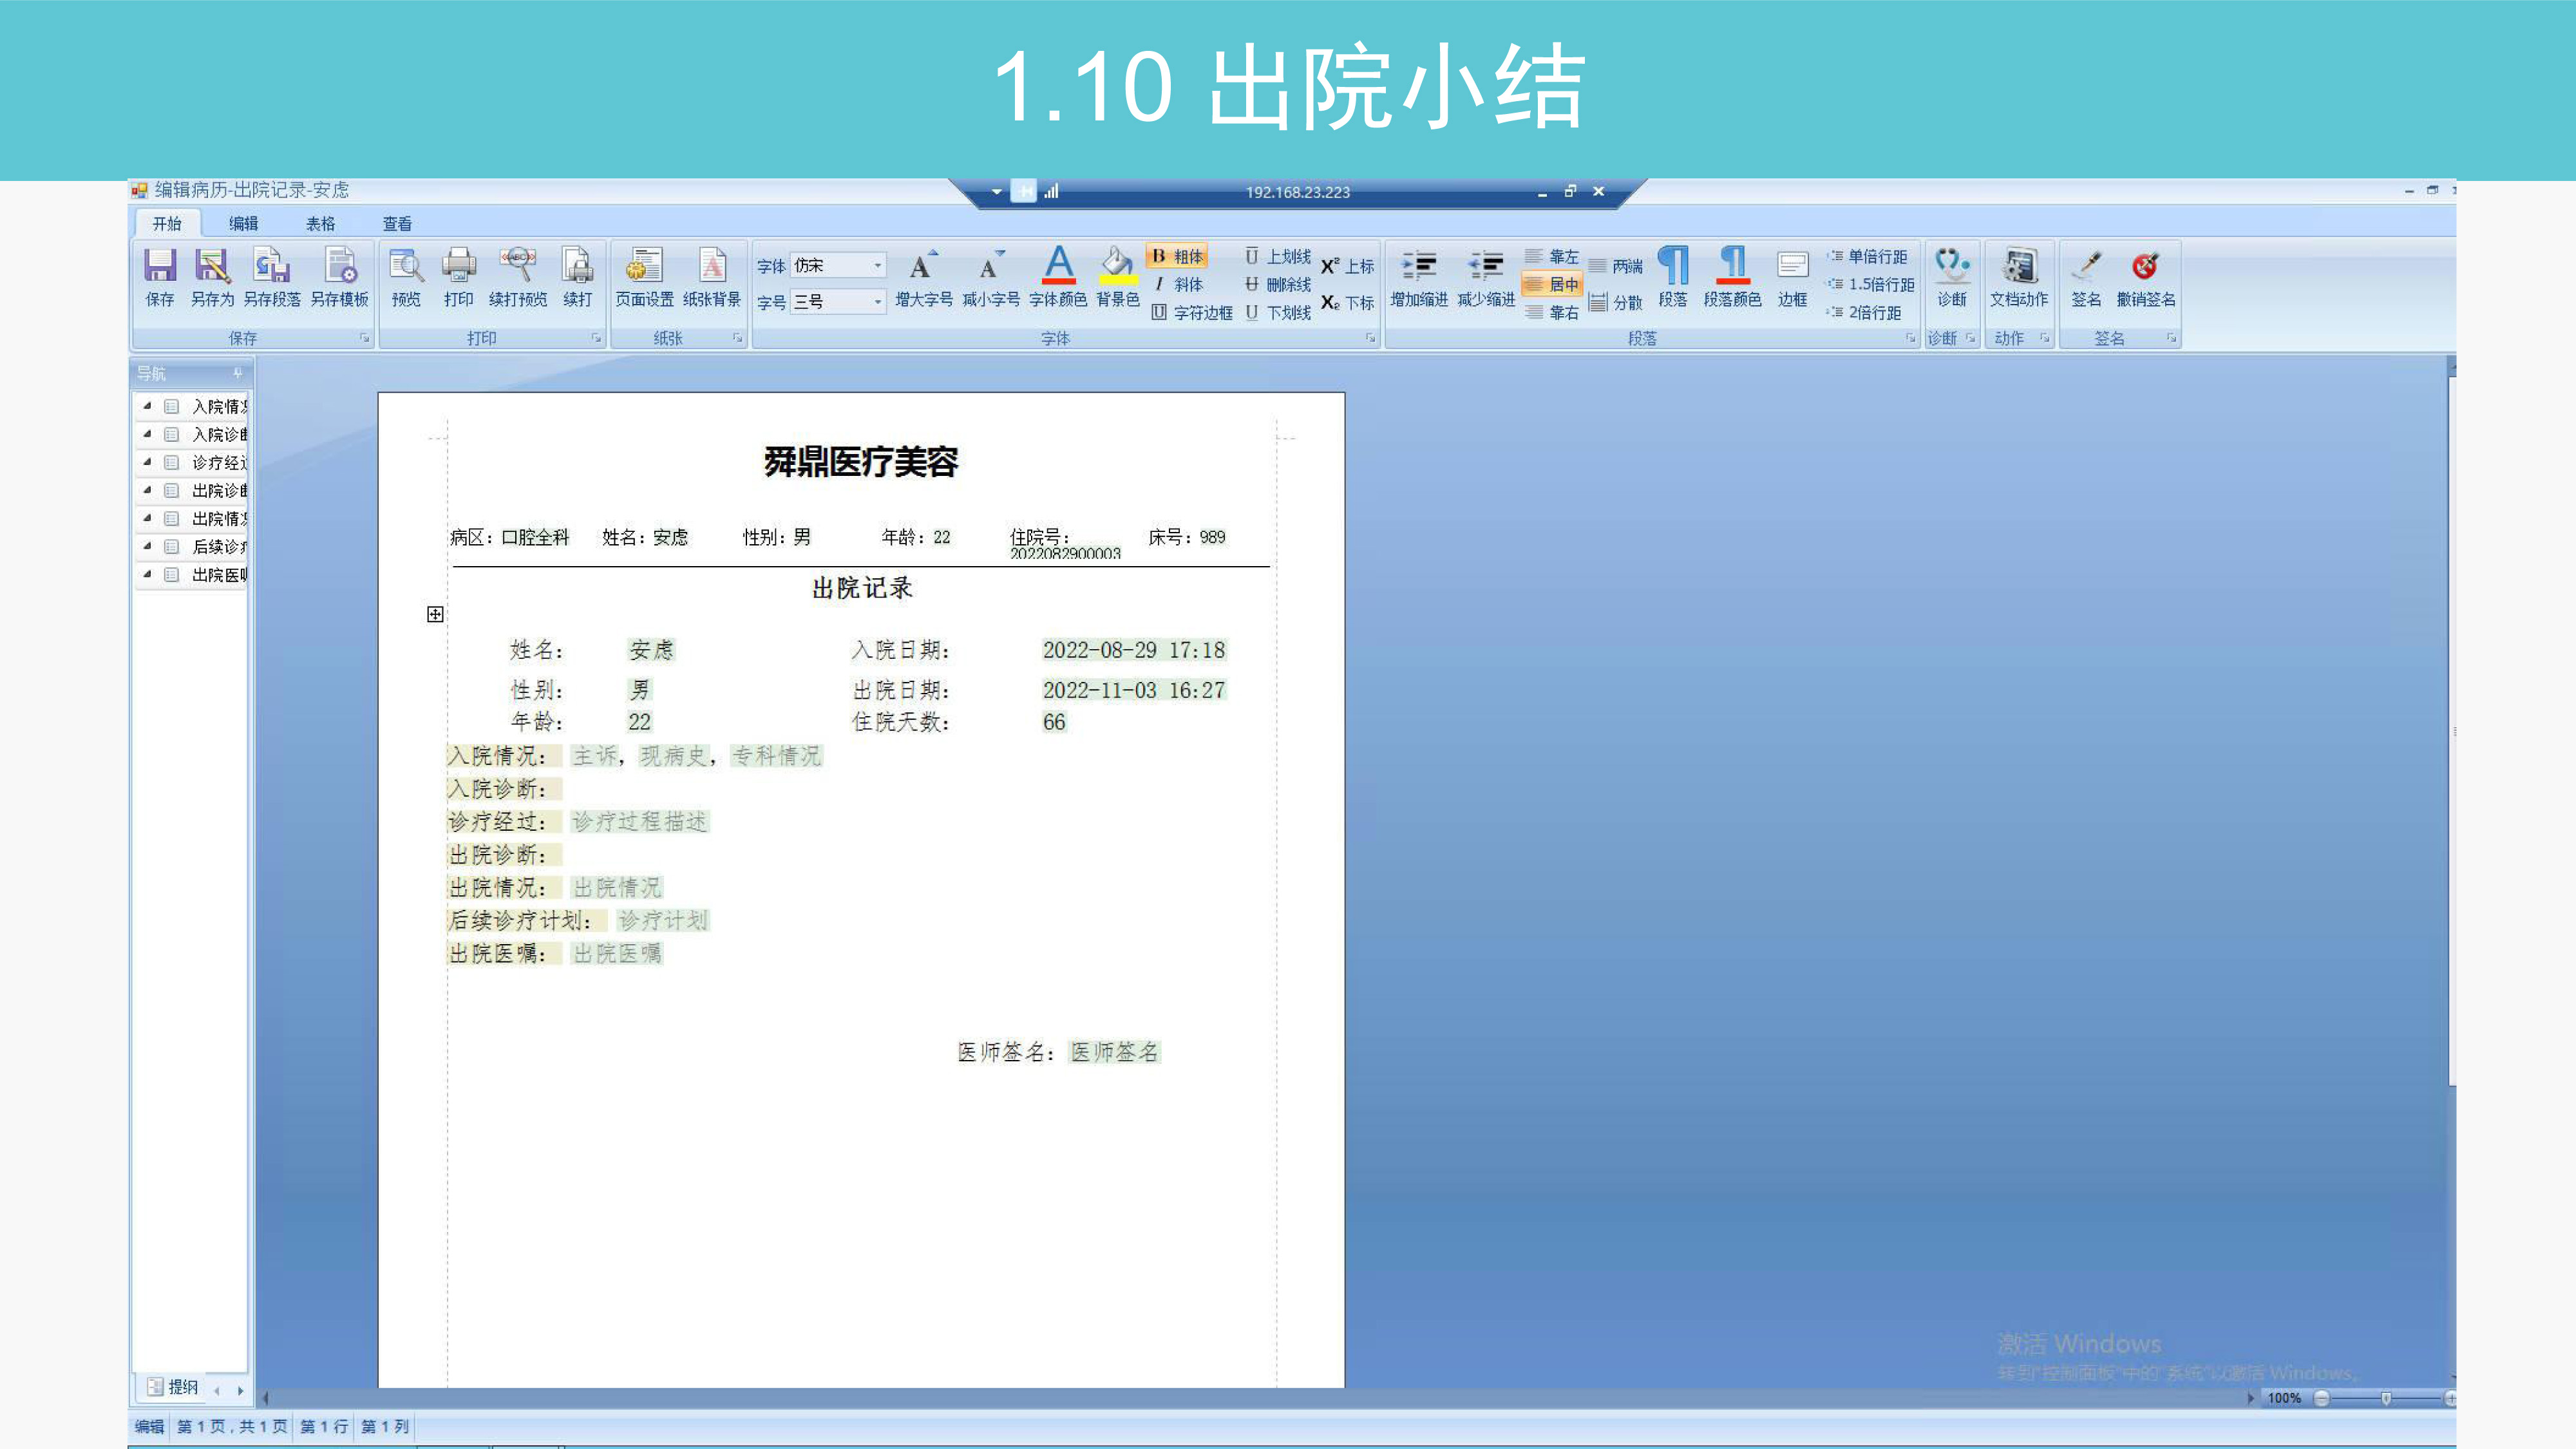Toggle 粗体 bold formatting
Viewport: 2576px width, 1449px height.
pyautogui.click(x=1177, y=256)
